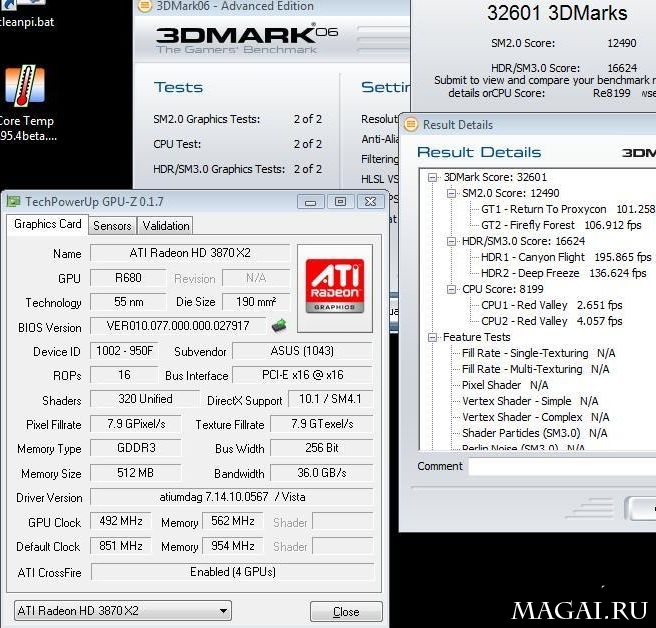Maximize the GPU-Z window
This screenshot has height=628, width=656.
coord(340,202)
